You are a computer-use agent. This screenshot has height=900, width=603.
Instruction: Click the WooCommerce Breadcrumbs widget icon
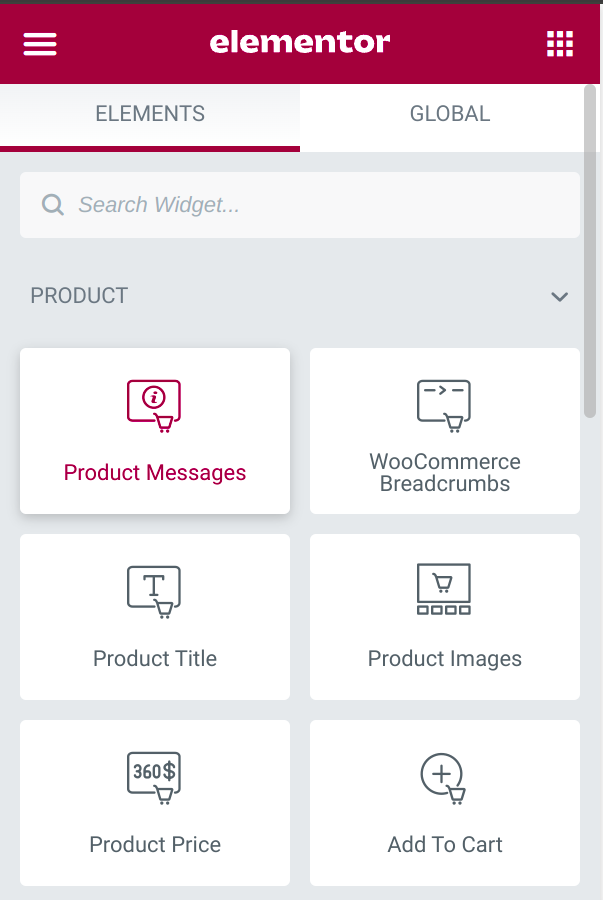click(x=444, y=406)
